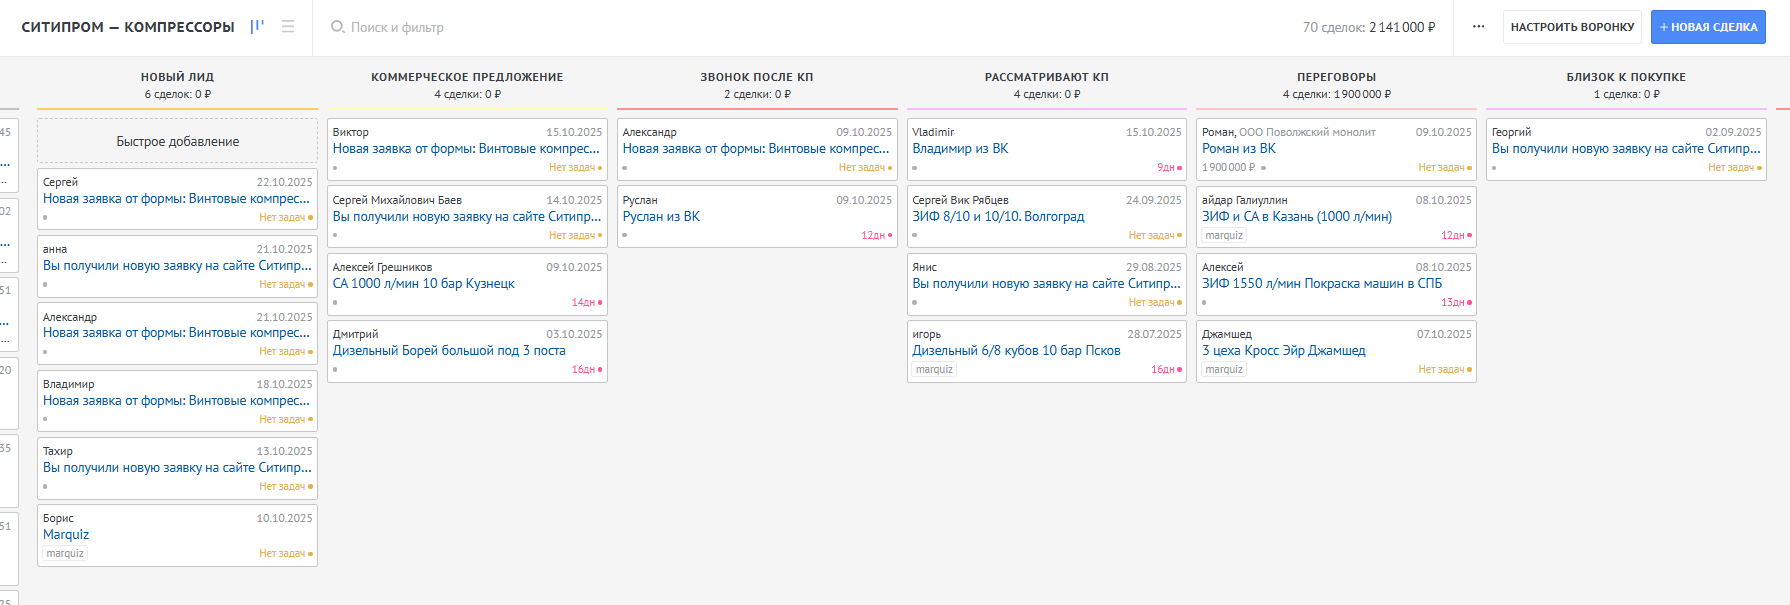Viewport: 1790px width, 605px height.
Task: Open deal ЗИФ 8/10 и 10/10. Волгоград
Action: click(998, 216)
